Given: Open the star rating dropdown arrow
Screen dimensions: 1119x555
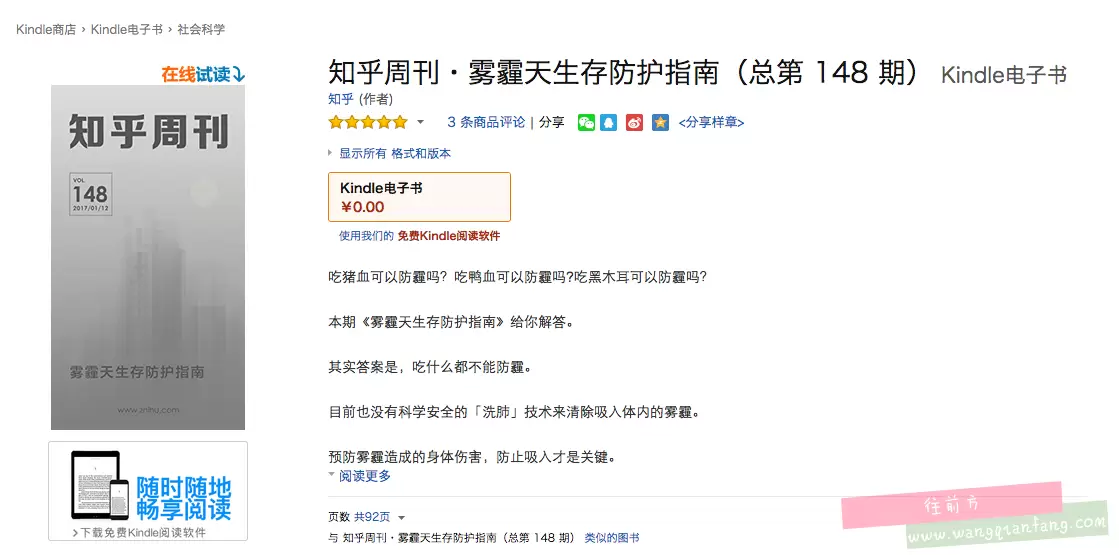Looking at the screenshot, I should (x=420, y=122).
